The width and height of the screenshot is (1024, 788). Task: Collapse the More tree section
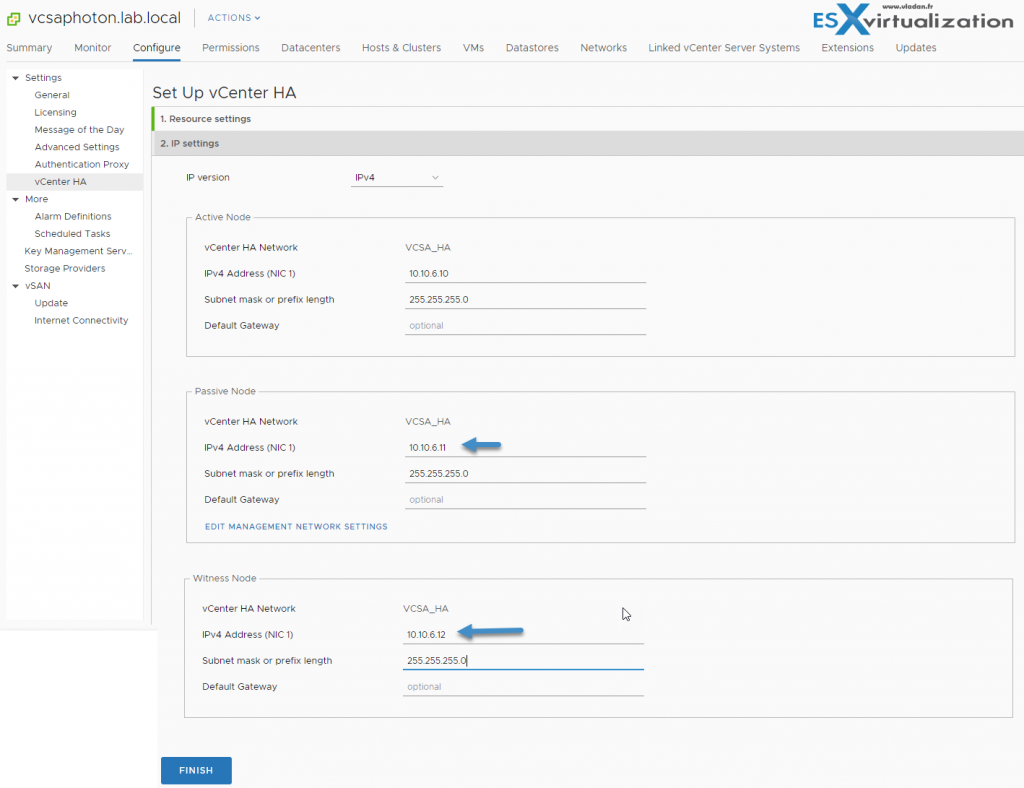(16, 199)
